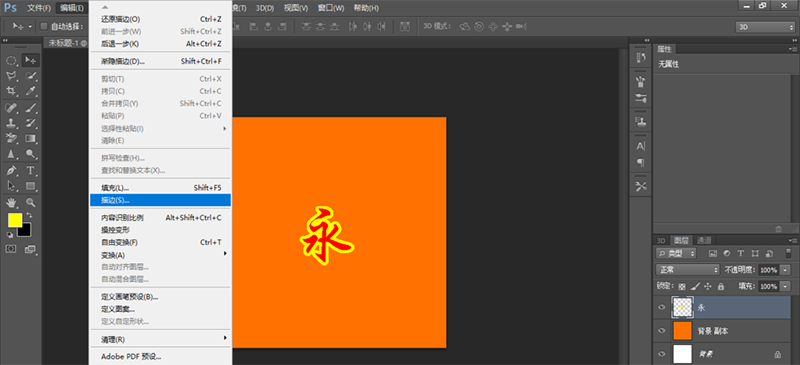Viewport: 800px width, 365px height.
Task: Open the tool preset picker arrow
Action: pos(30,27)
